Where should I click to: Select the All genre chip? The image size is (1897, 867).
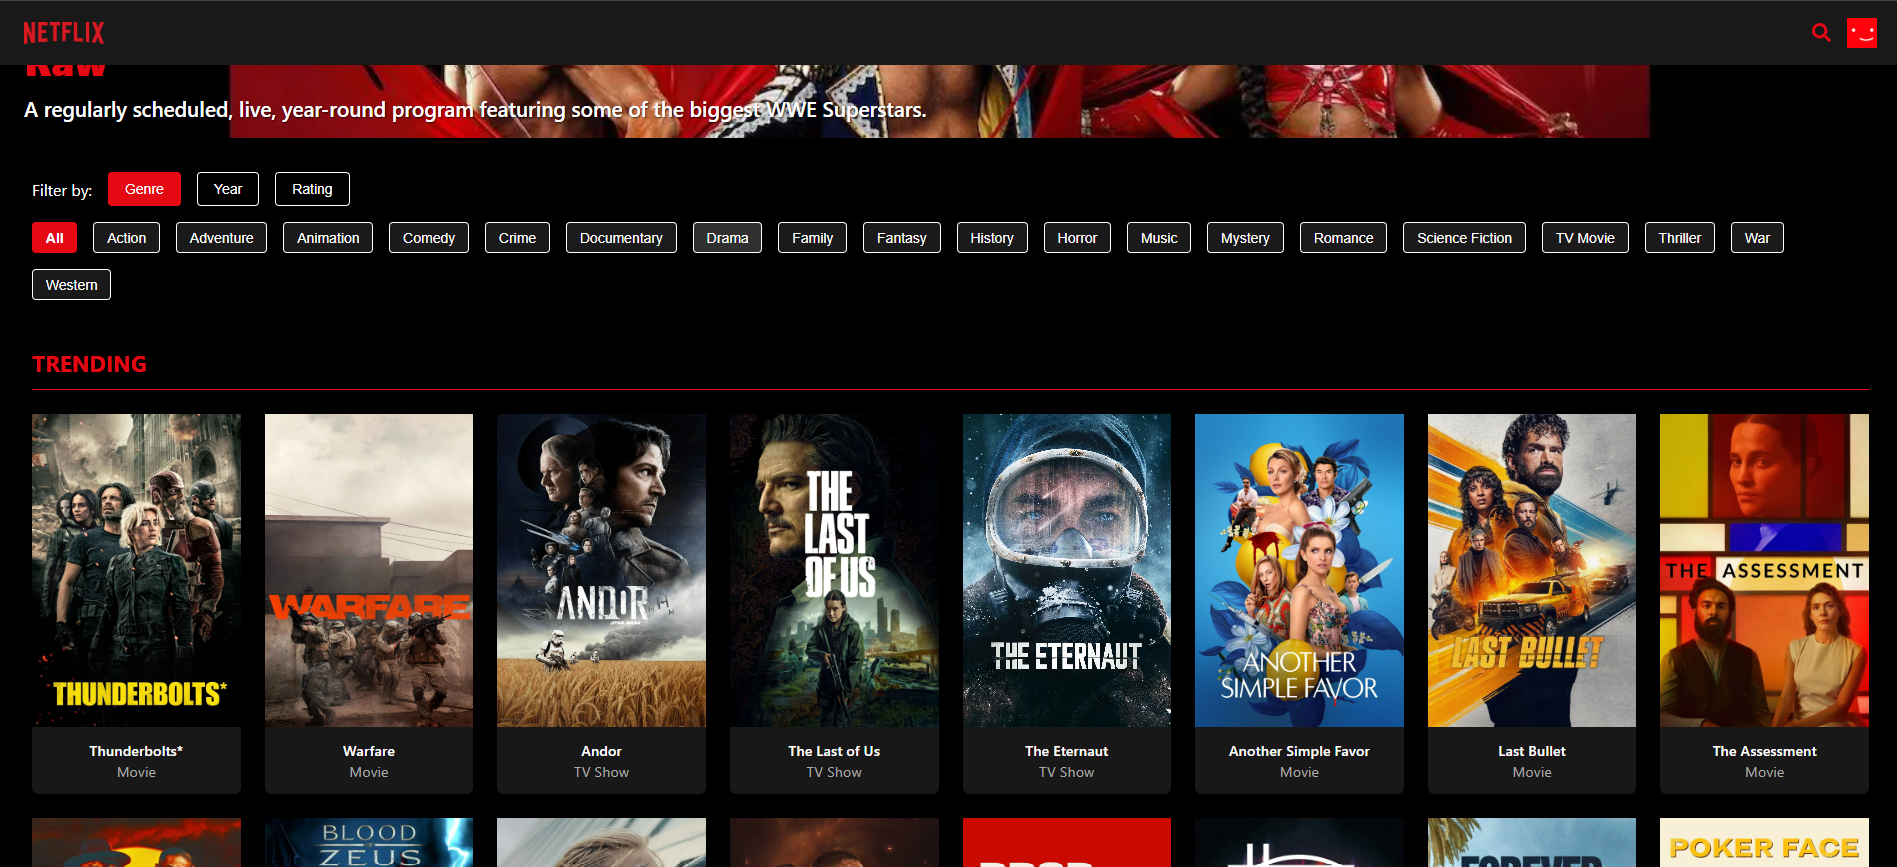point(54,238)
